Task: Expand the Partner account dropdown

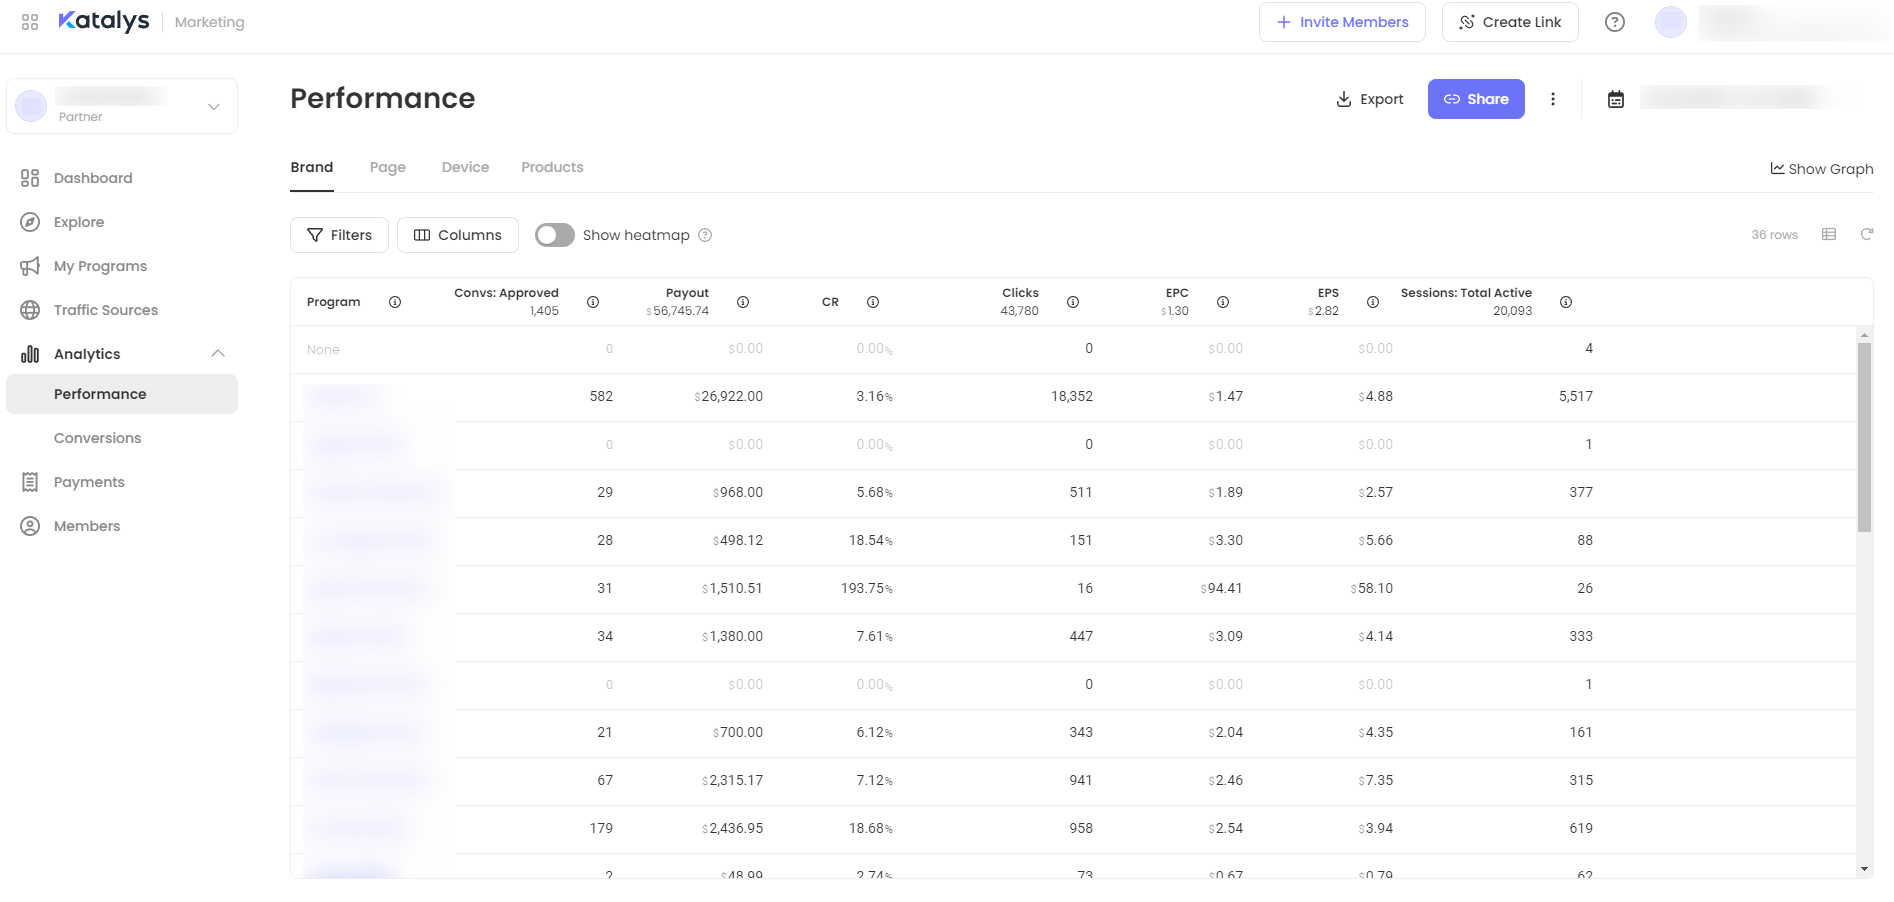Action: pyautogui.click(x=213, y=106)
